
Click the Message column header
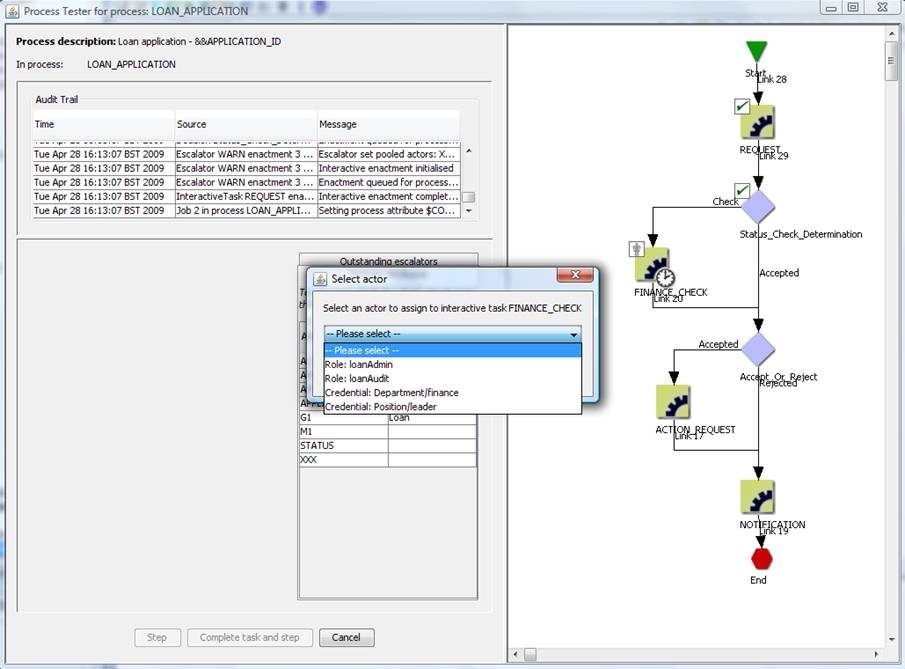tap(388, 124)
